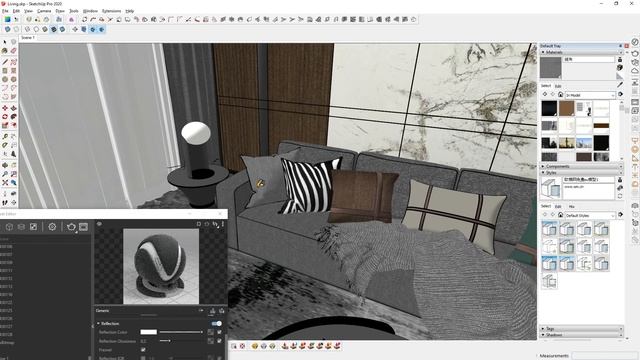This screenshot has height=360, width=640.
Task: Select the Rotate tool
Action: click(x=5, y=117)
